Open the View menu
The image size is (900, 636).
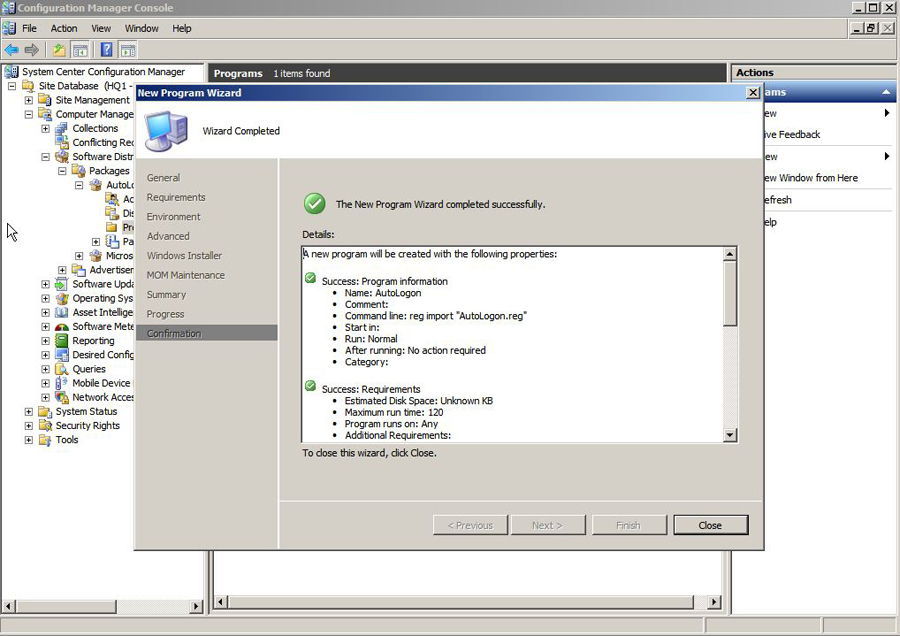(x=101, y=28)
